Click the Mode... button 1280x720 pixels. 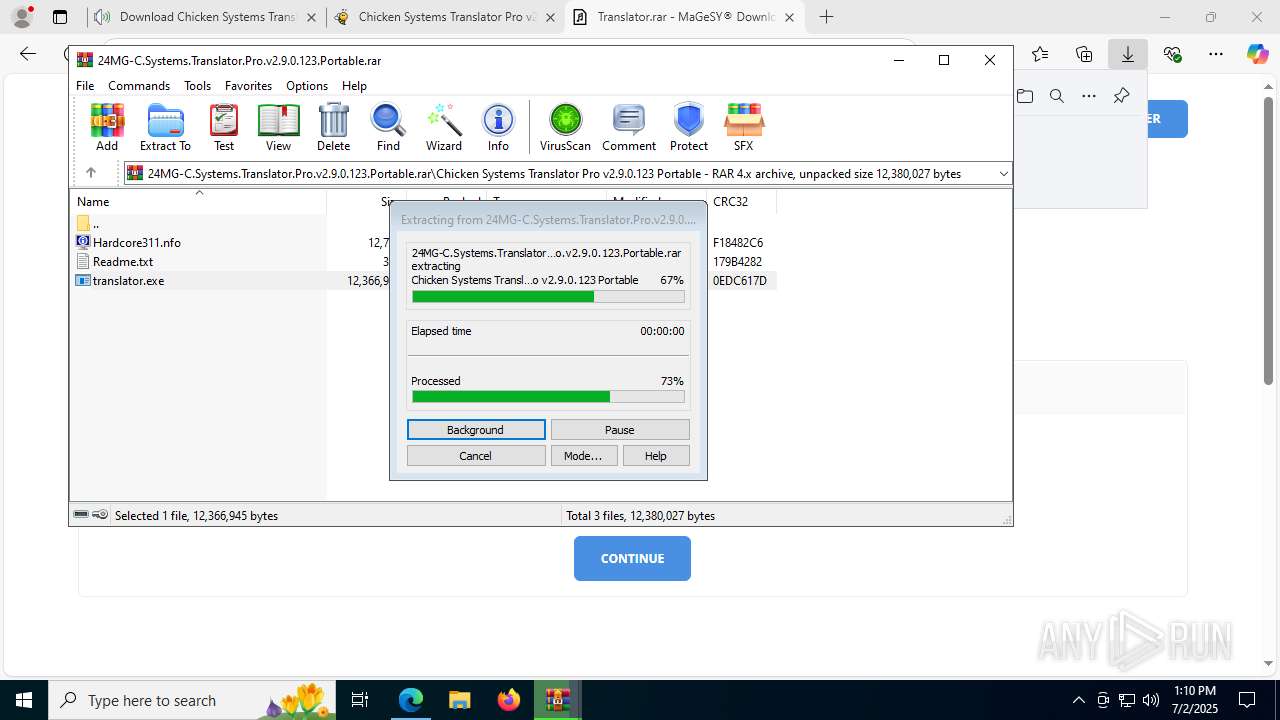point(584,456)
